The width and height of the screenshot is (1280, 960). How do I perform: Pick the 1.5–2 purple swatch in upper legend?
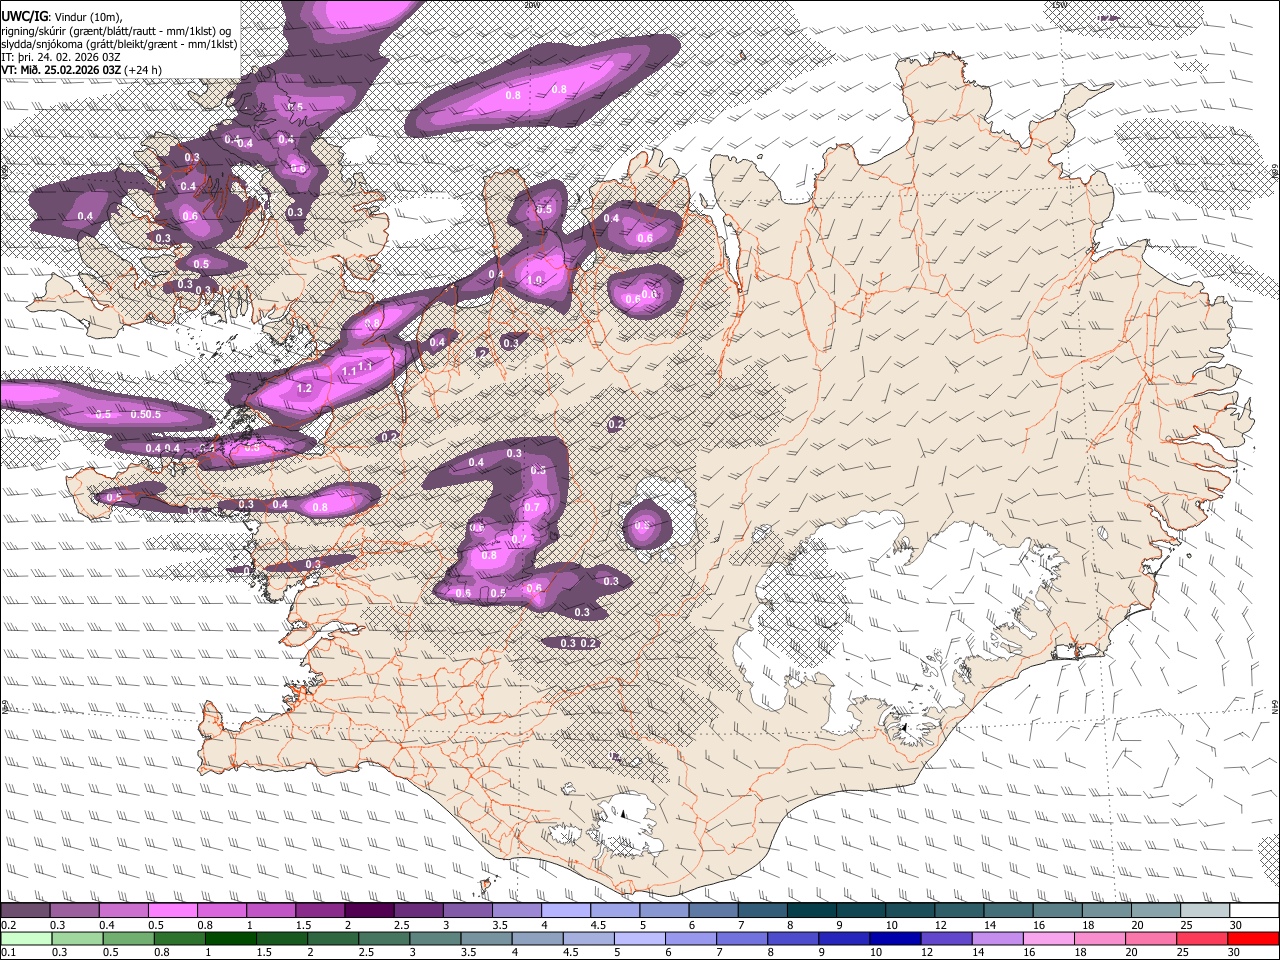[320, 910]
